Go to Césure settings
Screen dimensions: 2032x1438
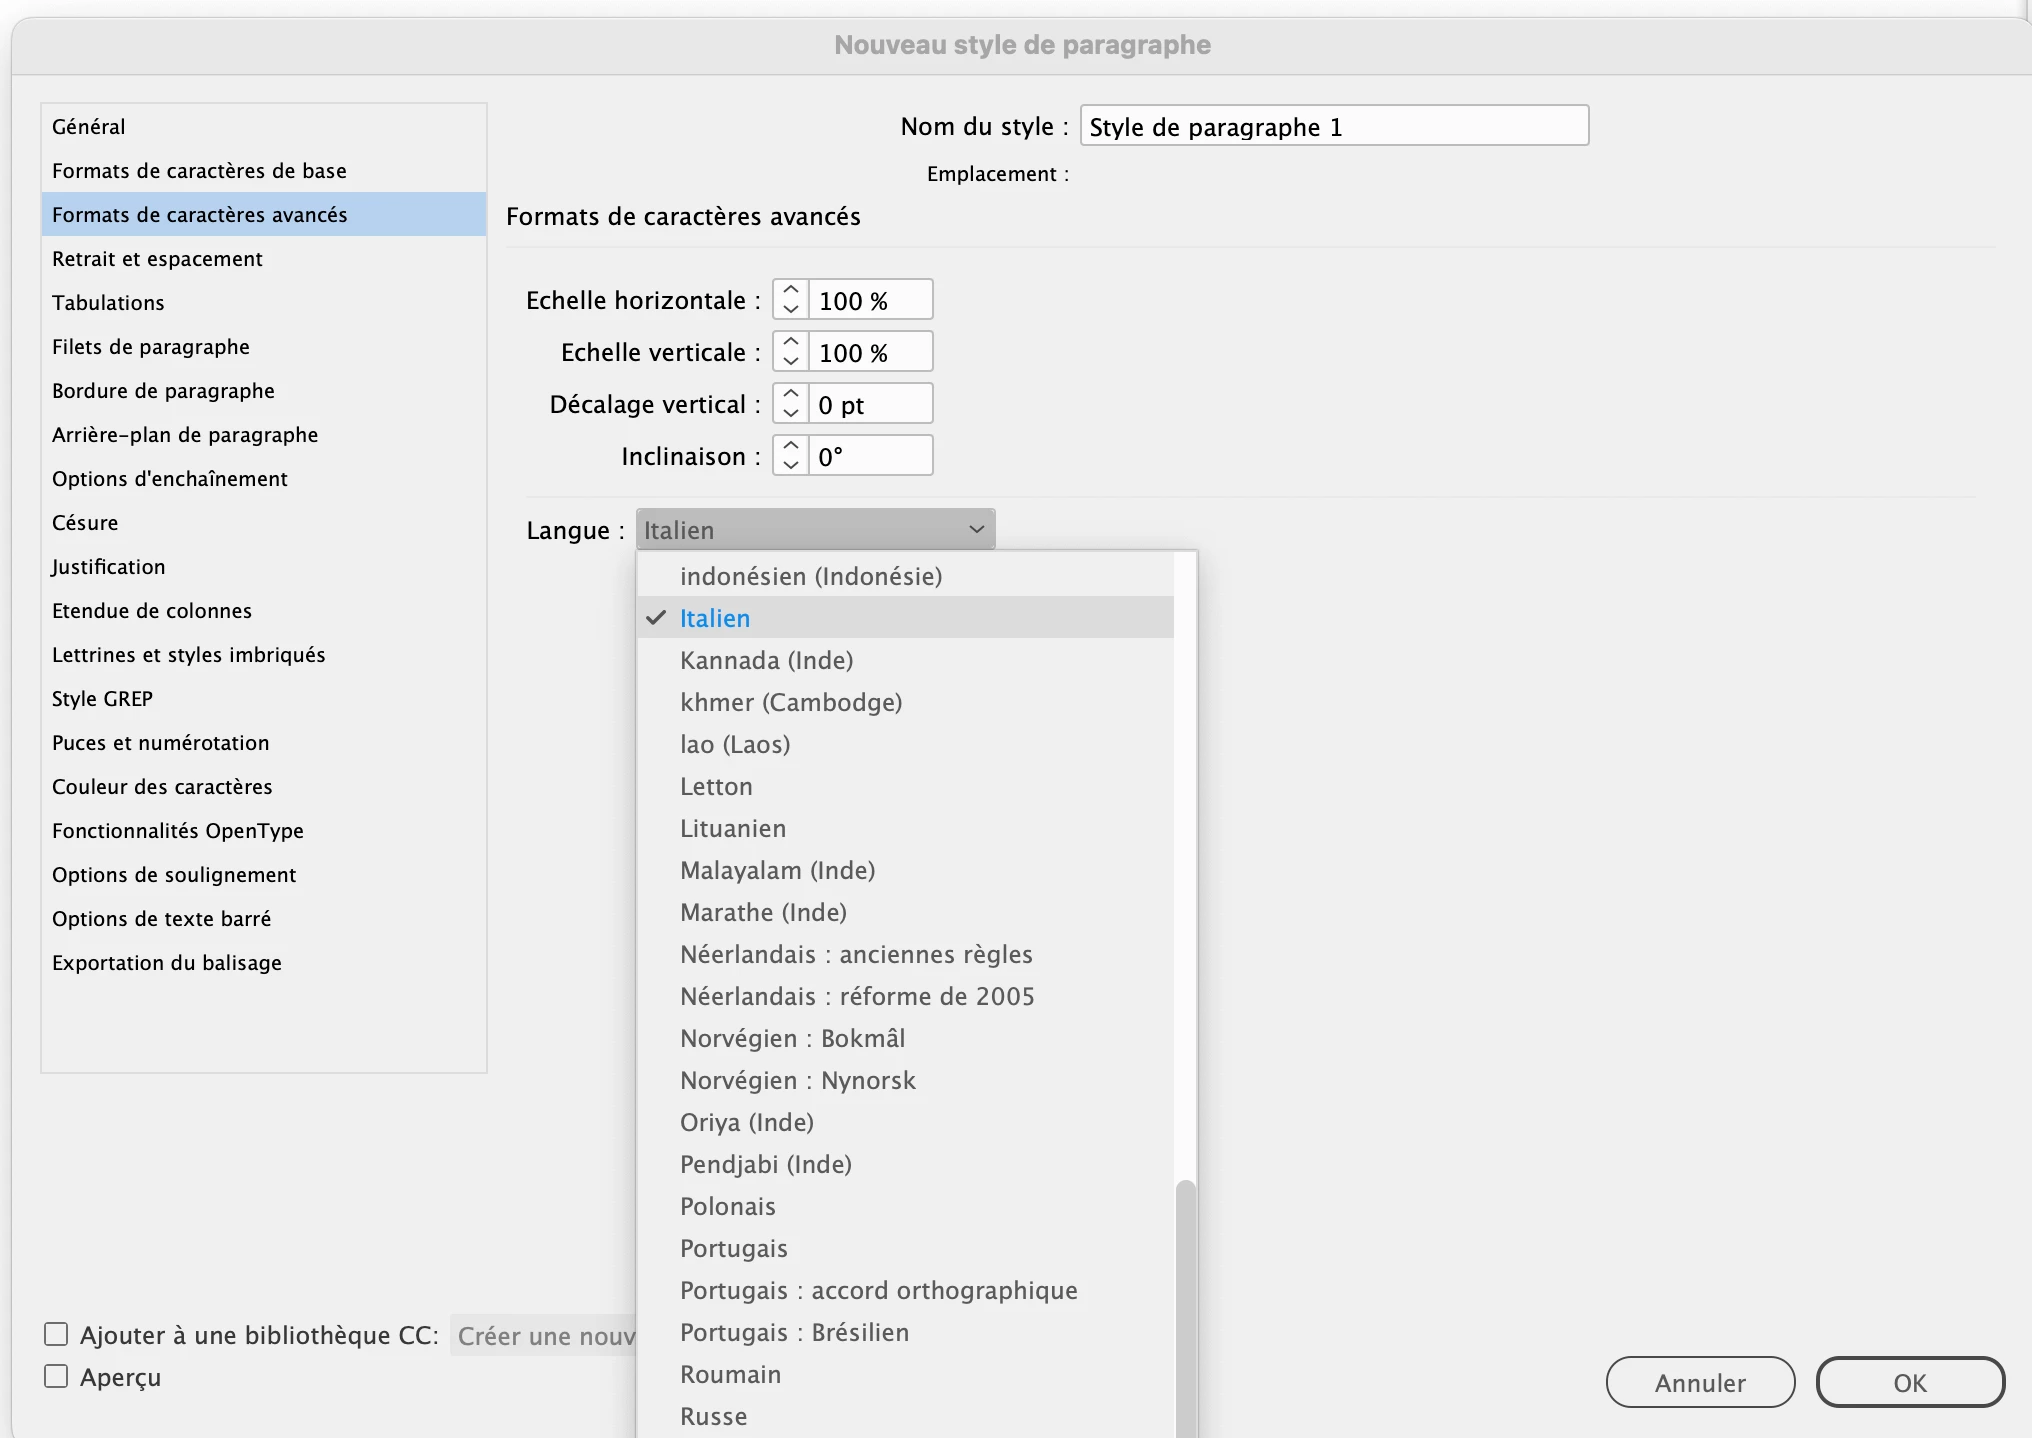click(x=85, y=523)
